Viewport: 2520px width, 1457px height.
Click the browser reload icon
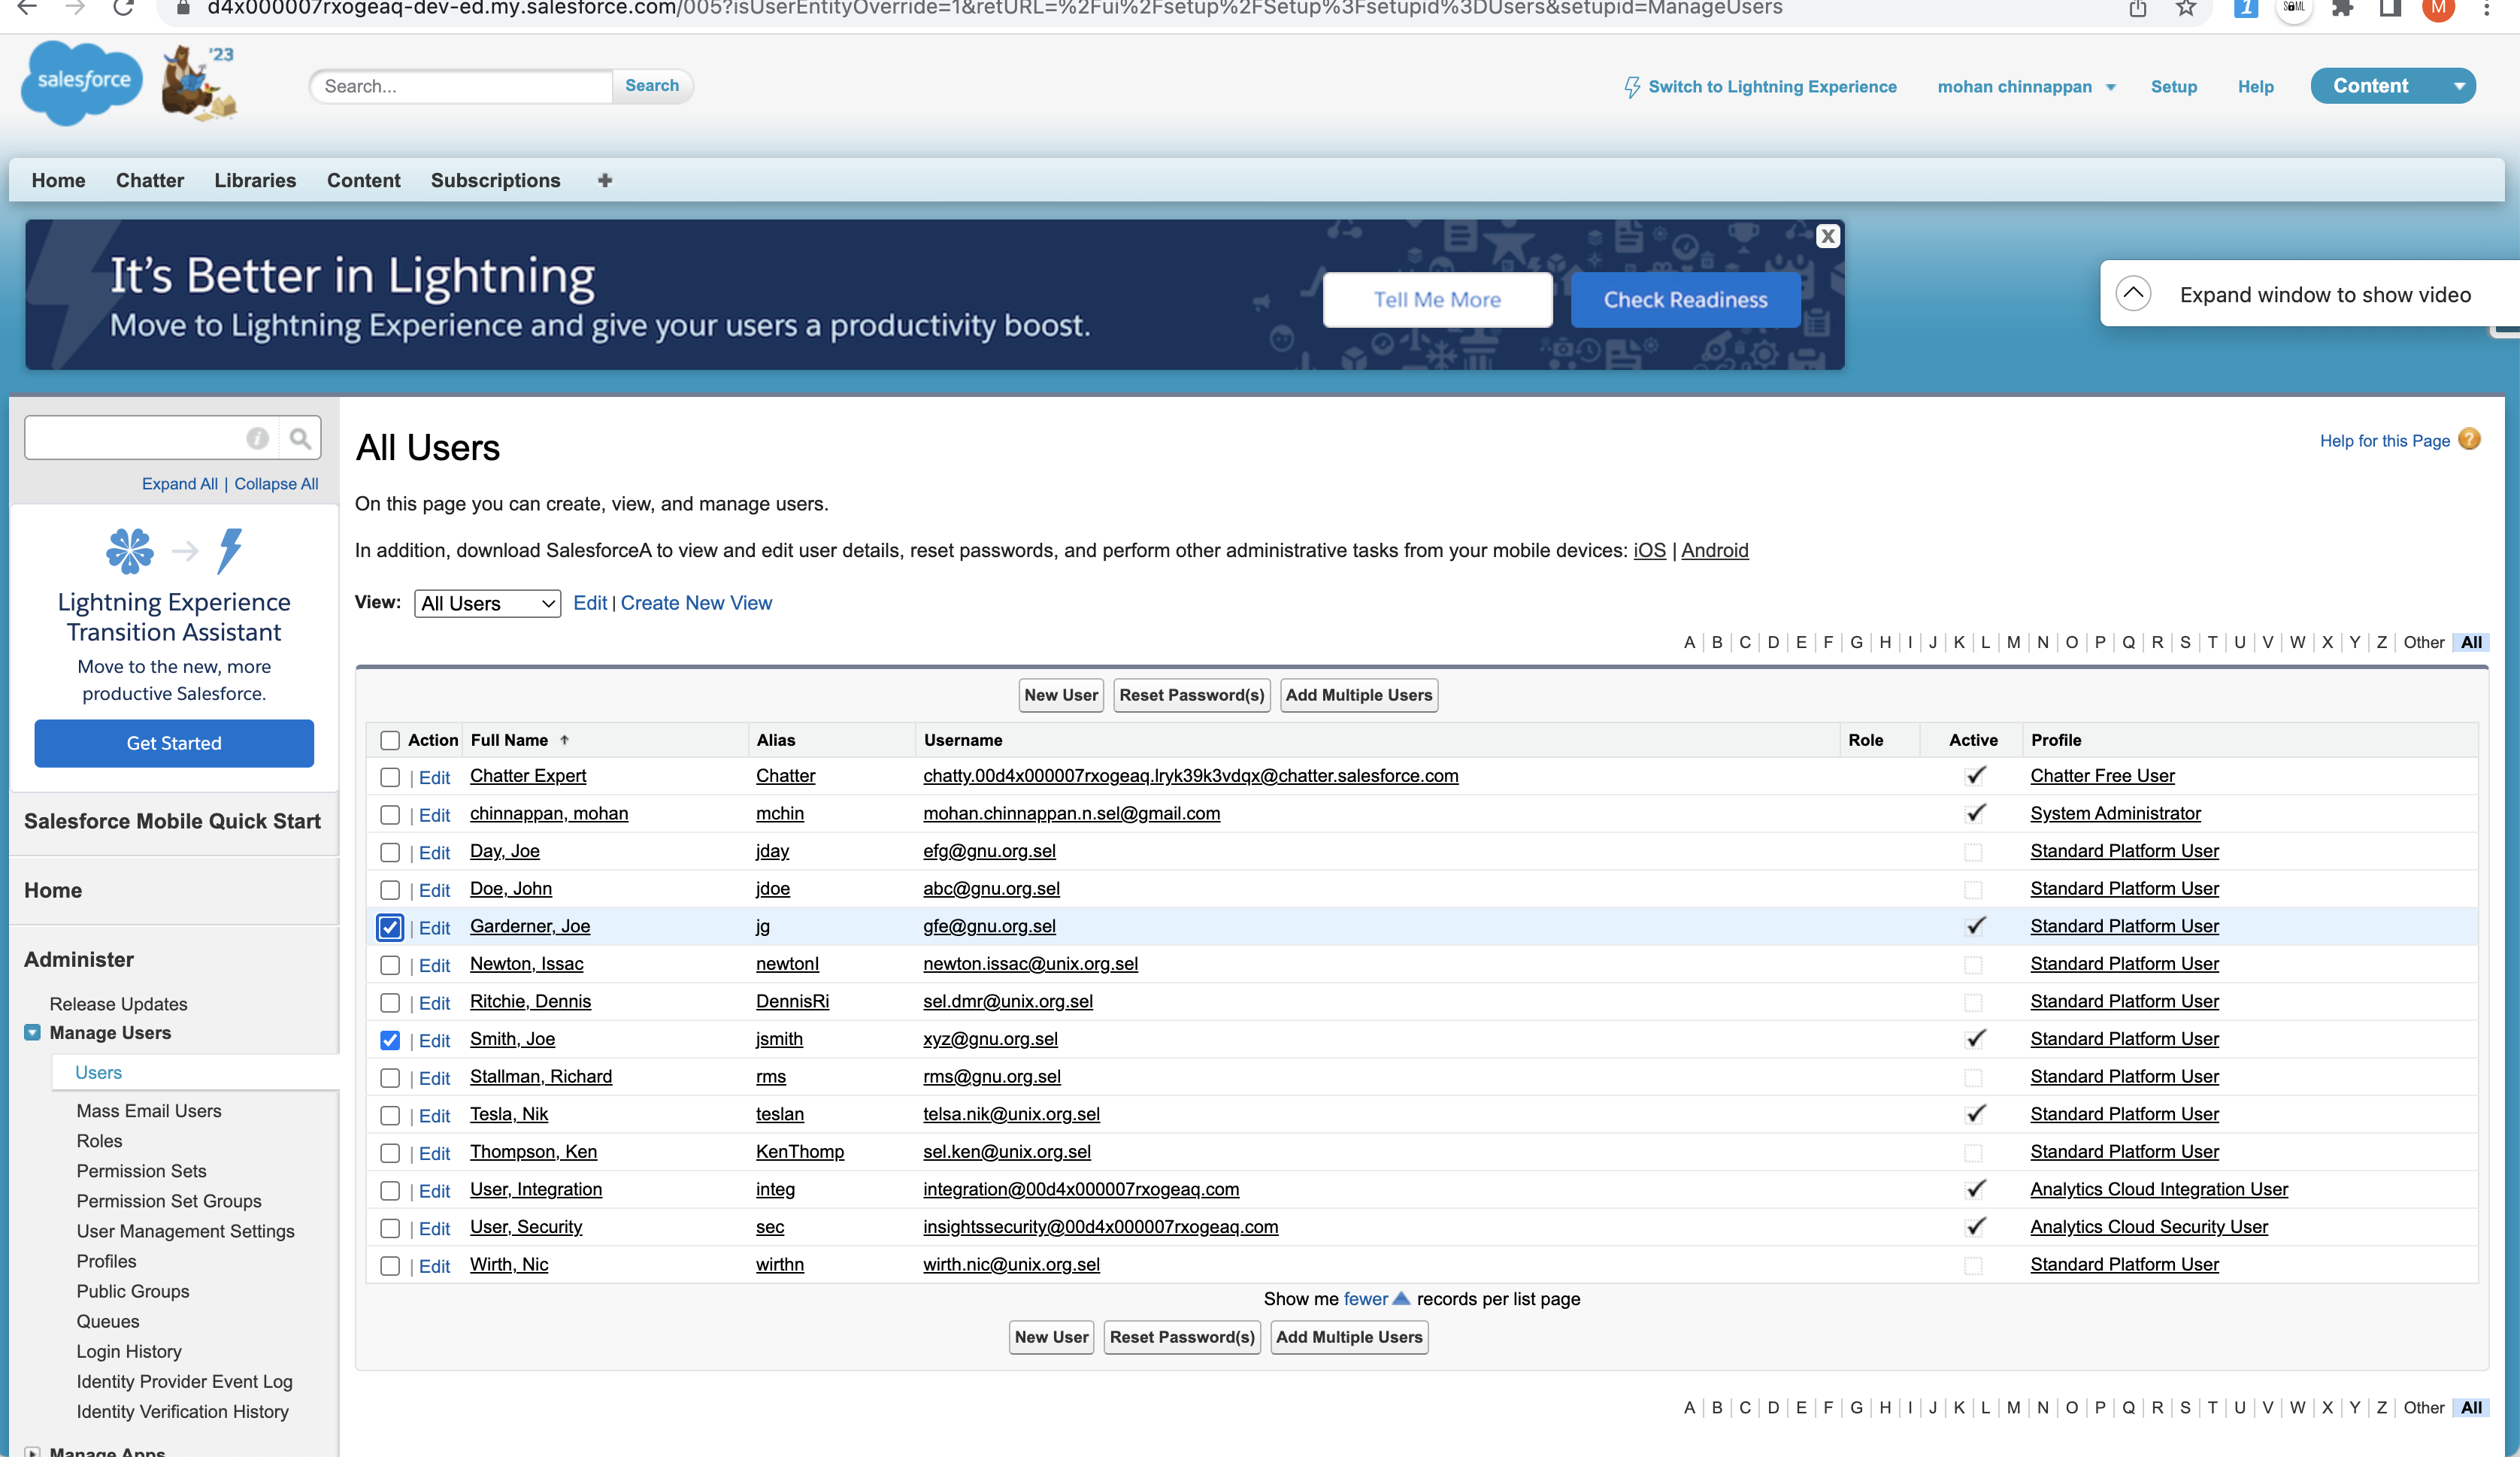tap(123, 8)
